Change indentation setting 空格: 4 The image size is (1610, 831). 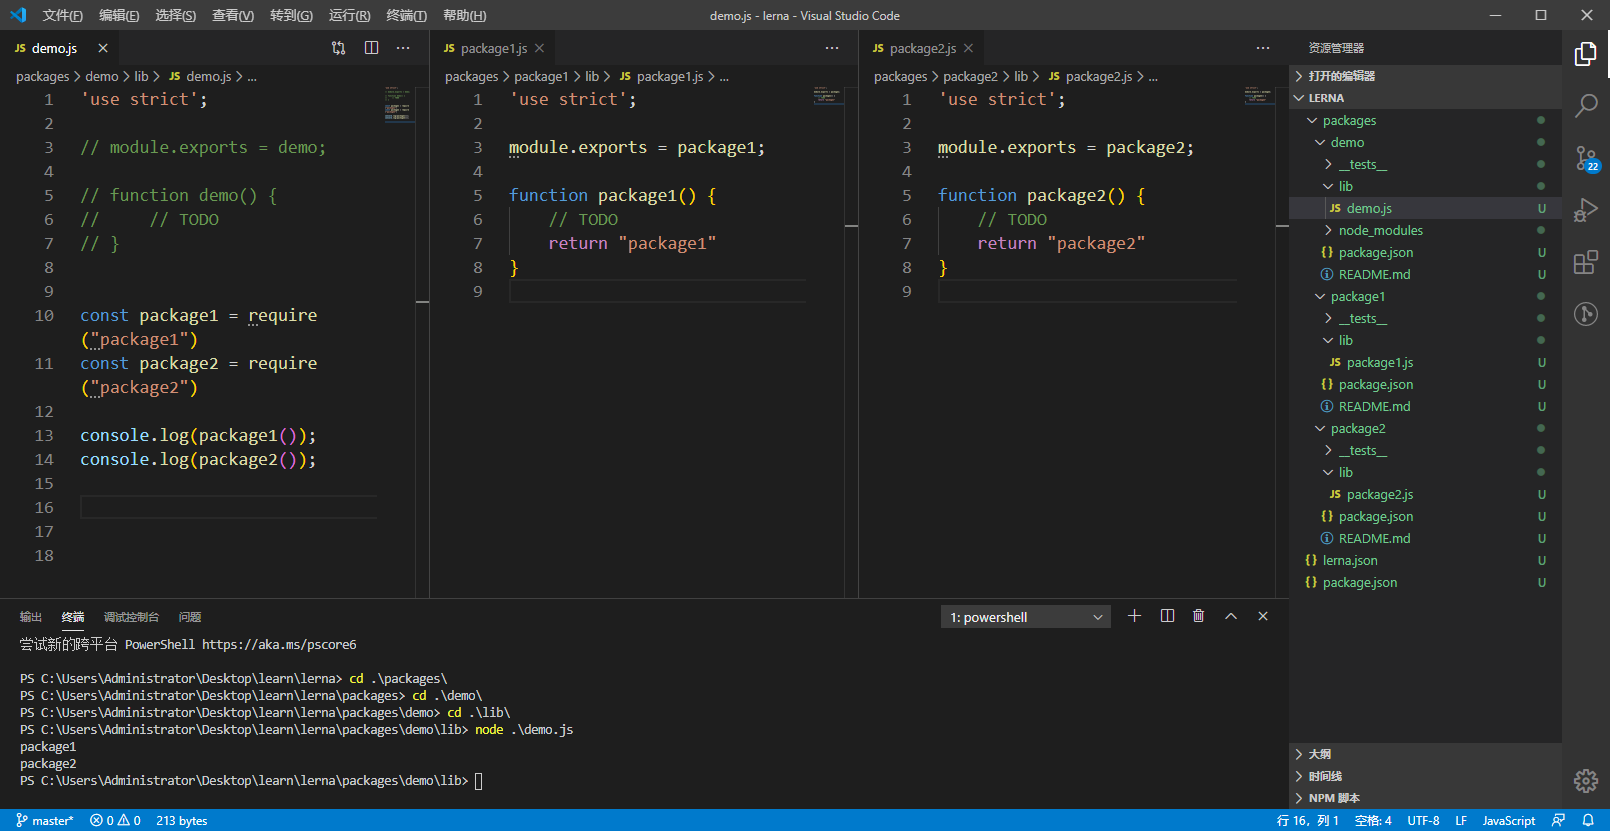pyautogui.click(x=1373, y=820)
